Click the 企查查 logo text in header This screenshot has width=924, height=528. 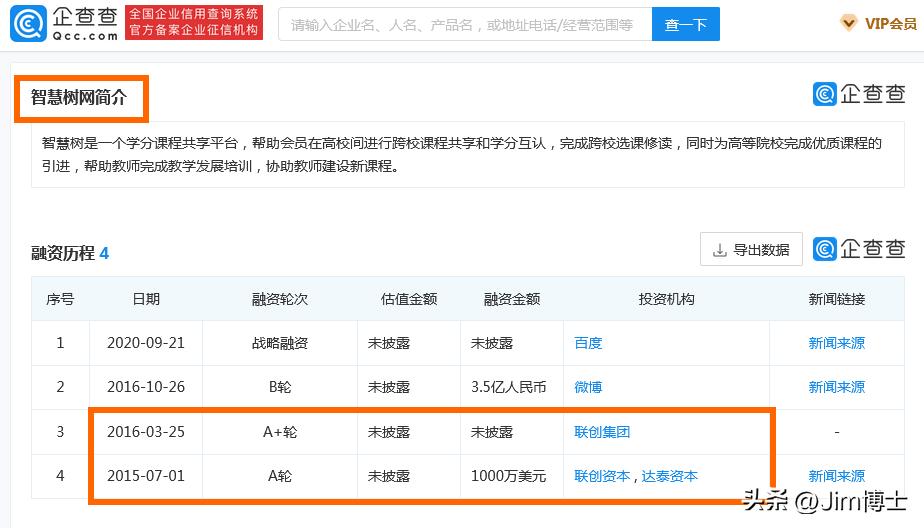point(85,16)
